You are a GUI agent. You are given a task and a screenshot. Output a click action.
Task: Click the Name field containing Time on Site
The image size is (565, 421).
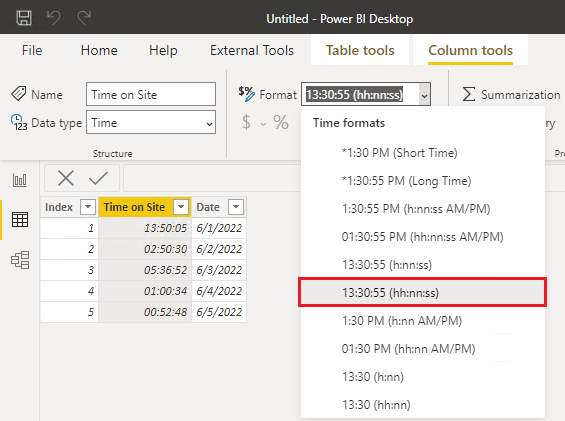pos(151,94)
